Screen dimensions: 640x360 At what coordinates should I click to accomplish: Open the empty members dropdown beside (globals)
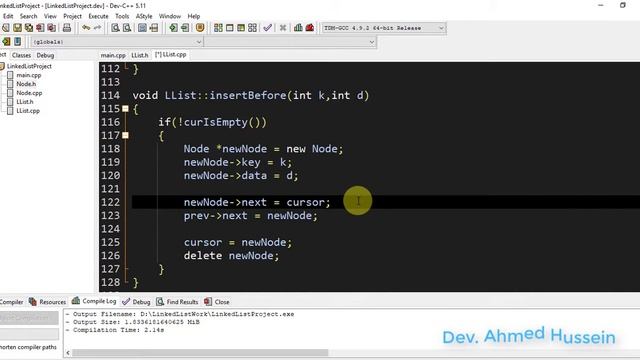290,42
